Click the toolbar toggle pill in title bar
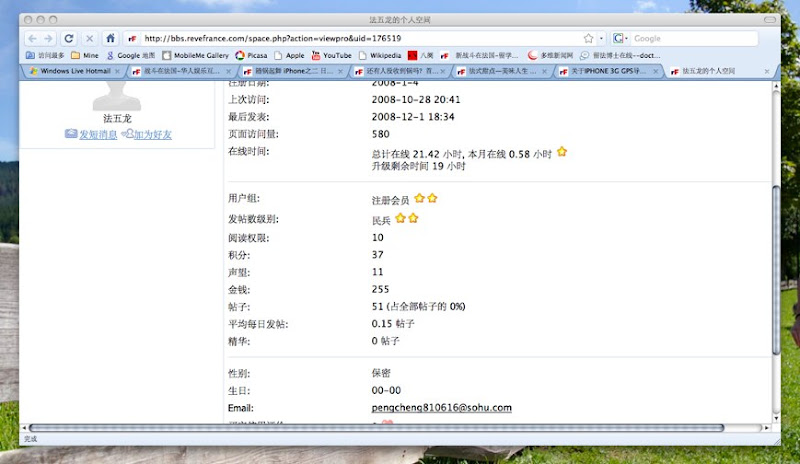 (x=770, y=19)
